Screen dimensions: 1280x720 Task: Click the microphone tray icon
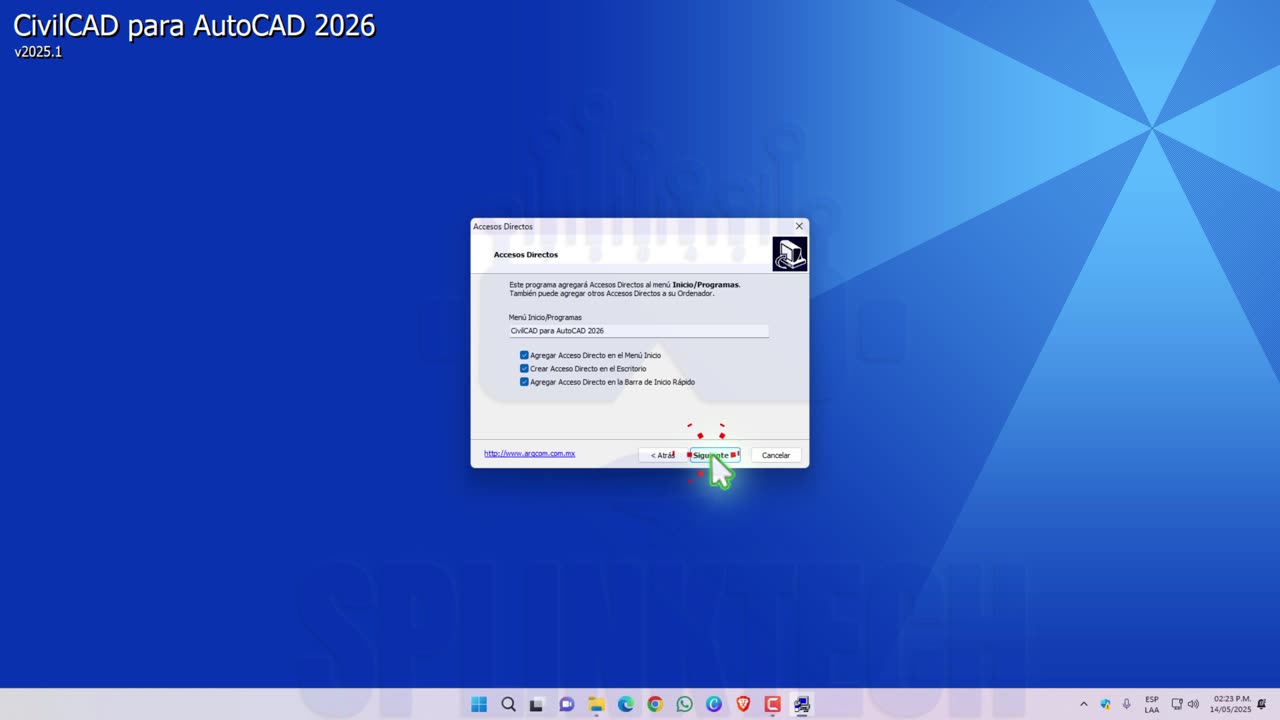(x=1127, y=704)
